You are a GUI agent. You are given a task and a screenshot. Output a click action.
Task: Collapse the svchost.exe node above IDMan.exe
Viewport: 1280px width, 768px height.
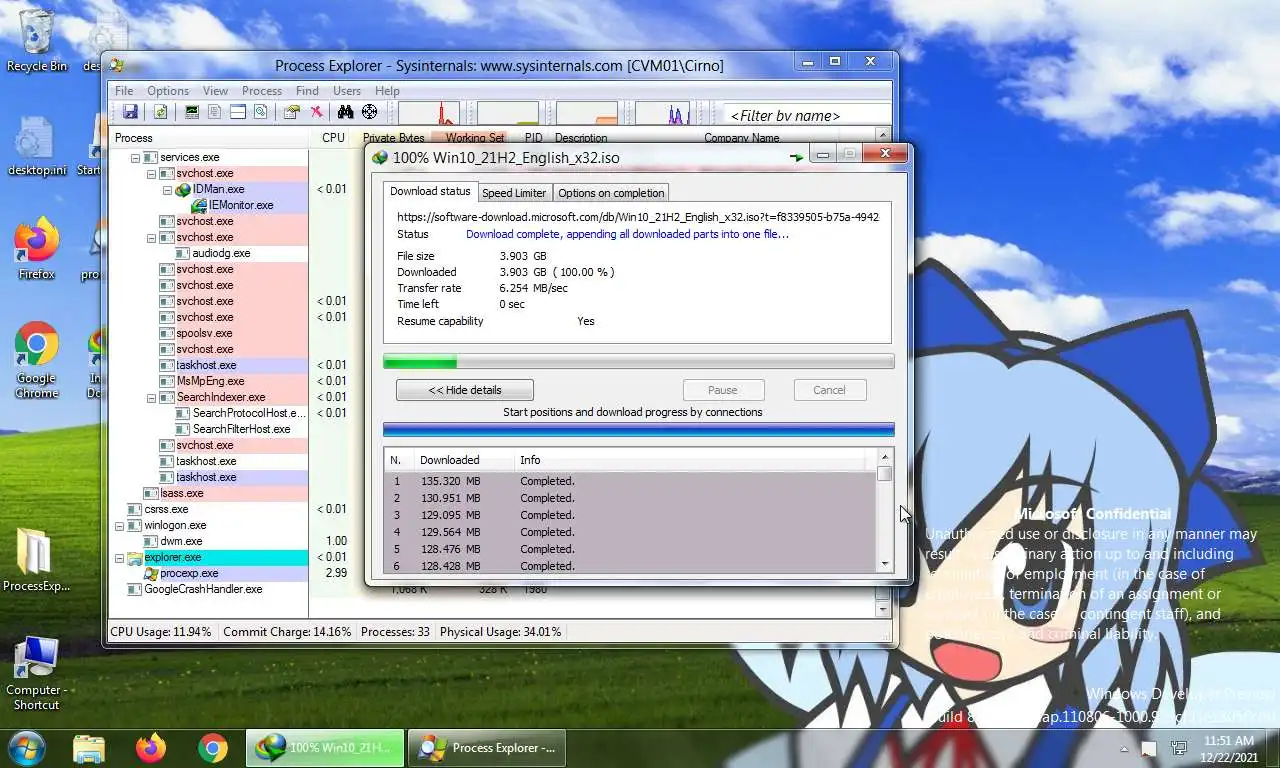click(151, 174)
